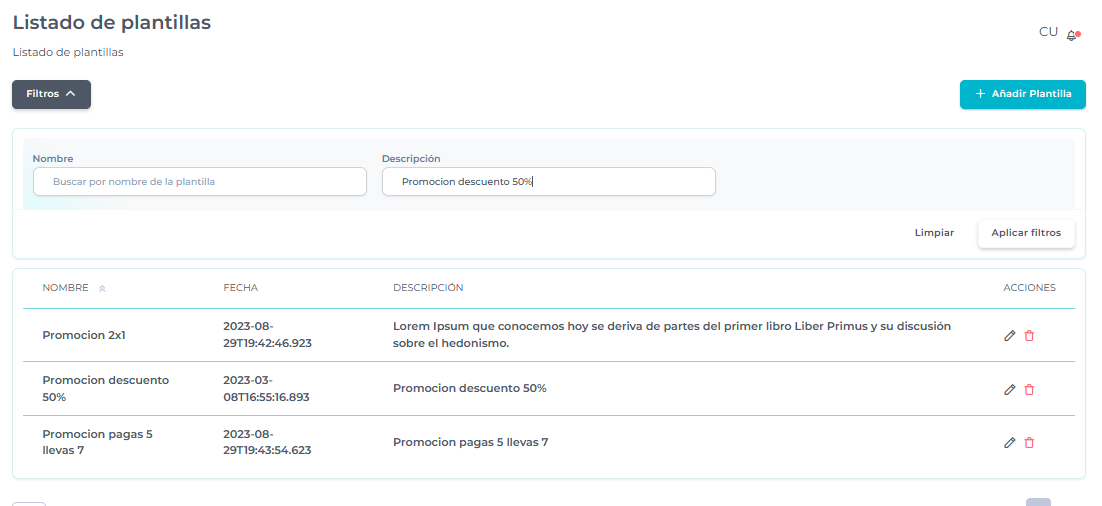
Task: Click the FECHA column header
Action: (x=240, y=288)
